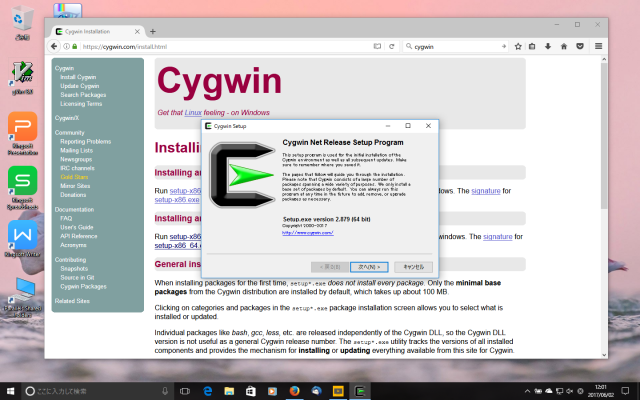Viewport: 640px width, 400px height.
Task: Open Windows Start menu
Action: tap(10, 391)
